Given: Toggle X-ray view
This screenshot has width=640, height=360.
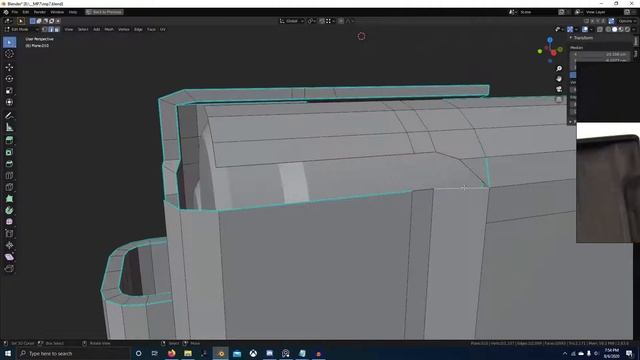Looking at the screenshot, I should point(600,29).
